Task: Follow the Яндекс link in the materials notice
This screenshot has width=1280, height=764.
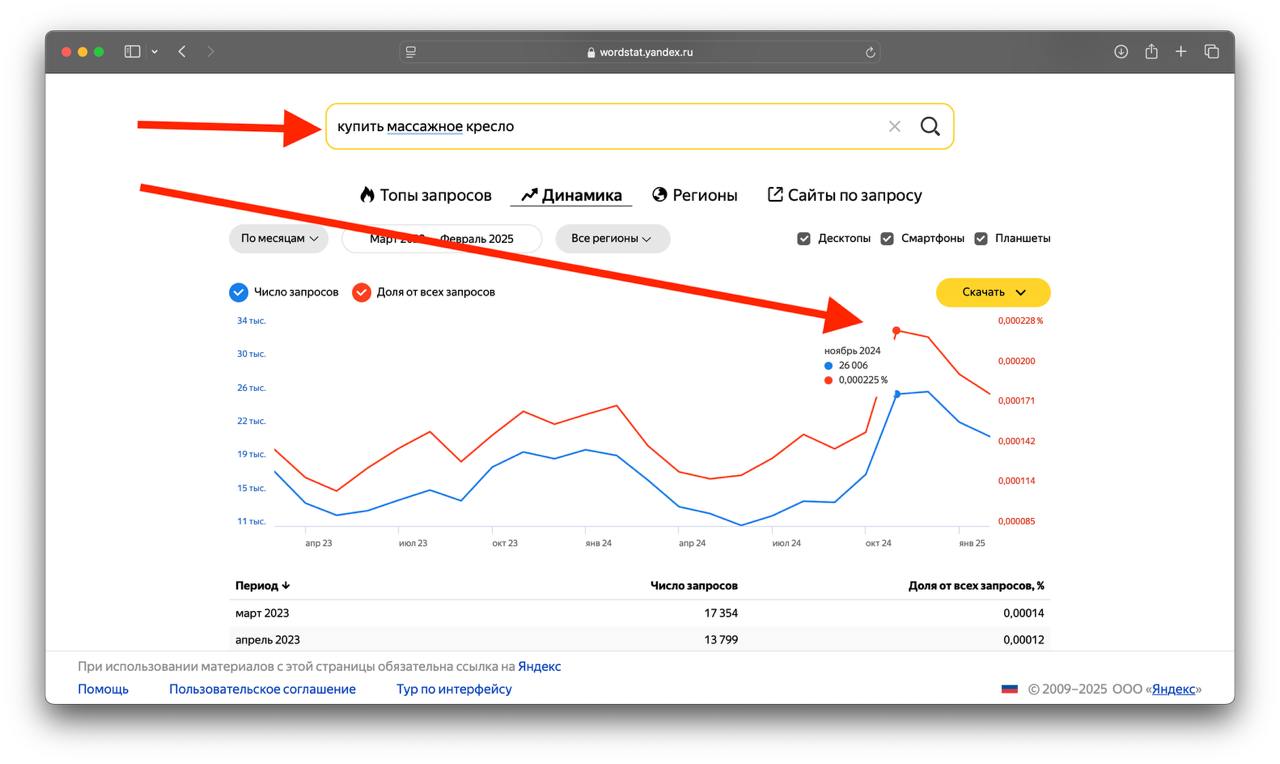Action: pos(539,666)
